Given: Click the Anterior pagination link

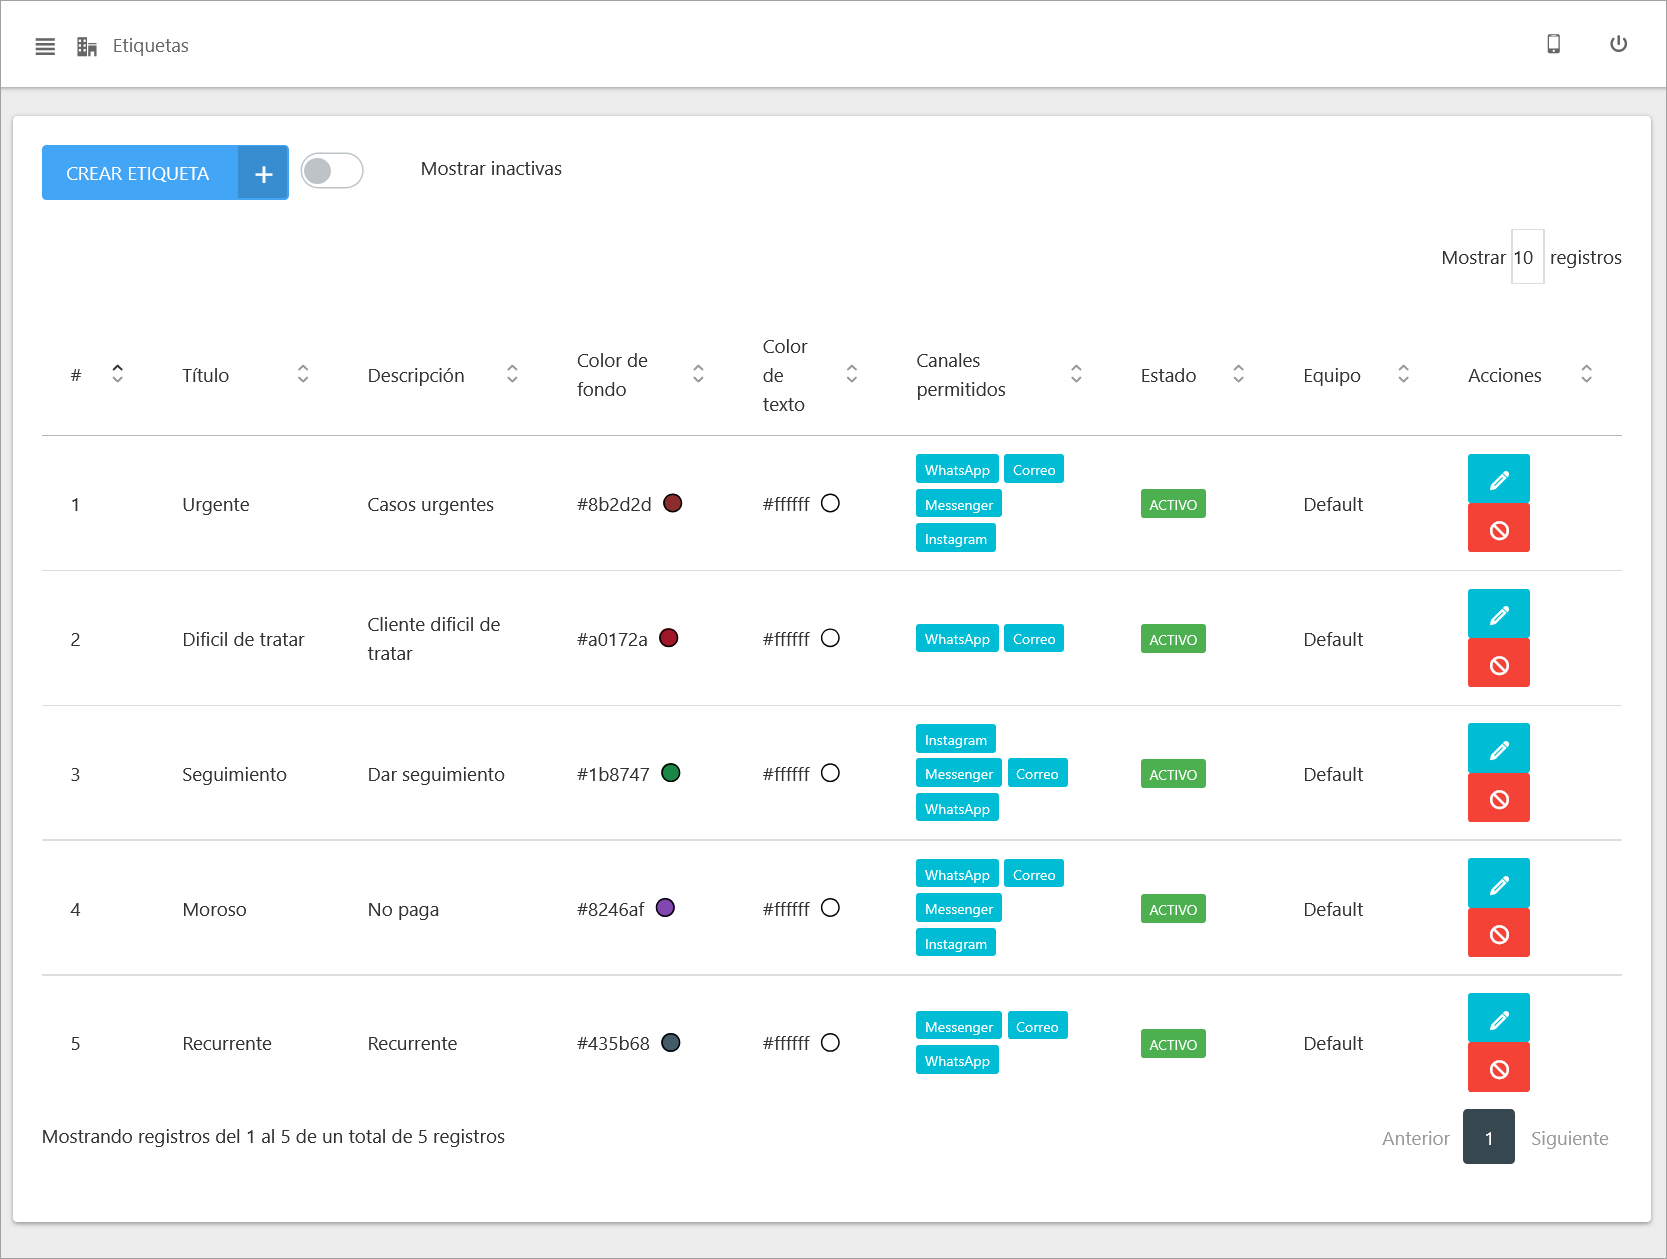Looking at the screenshot, I should pos(1415,1138).
